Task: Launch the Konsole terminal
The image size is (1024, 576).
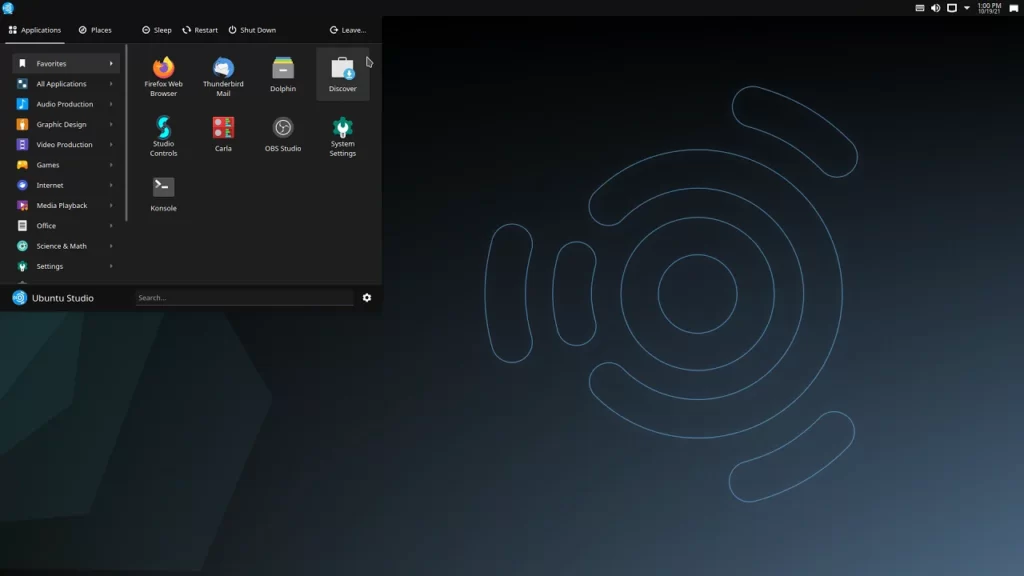Action: pos(163,194)
